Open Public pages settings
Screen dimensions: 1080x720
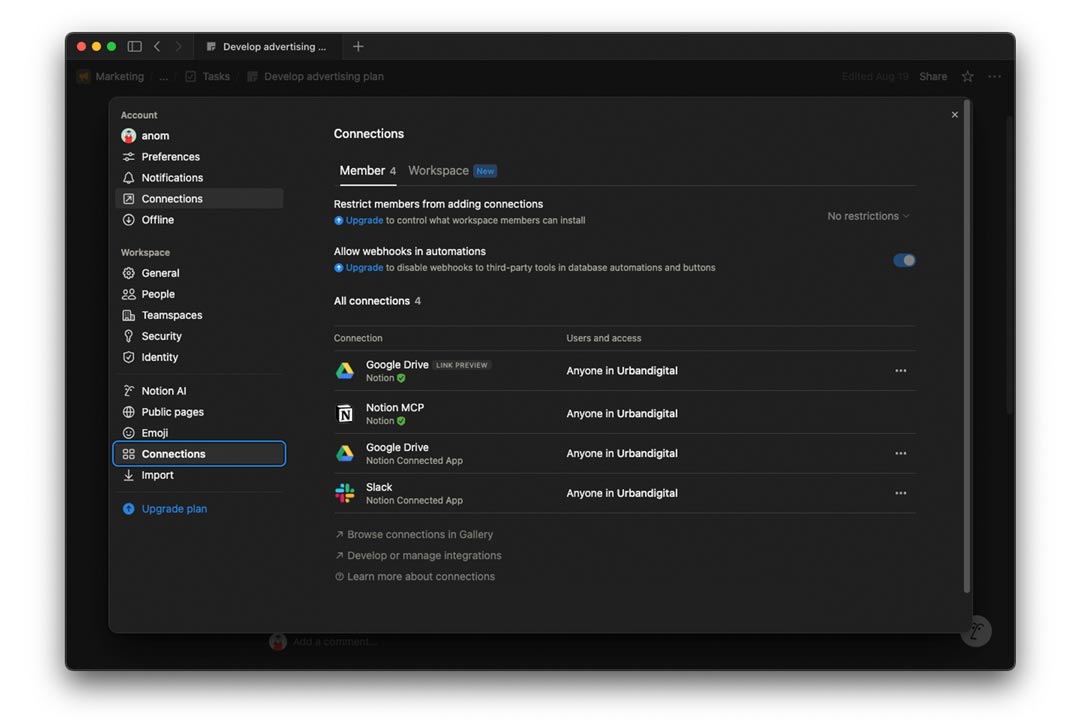tap(199, 412)
